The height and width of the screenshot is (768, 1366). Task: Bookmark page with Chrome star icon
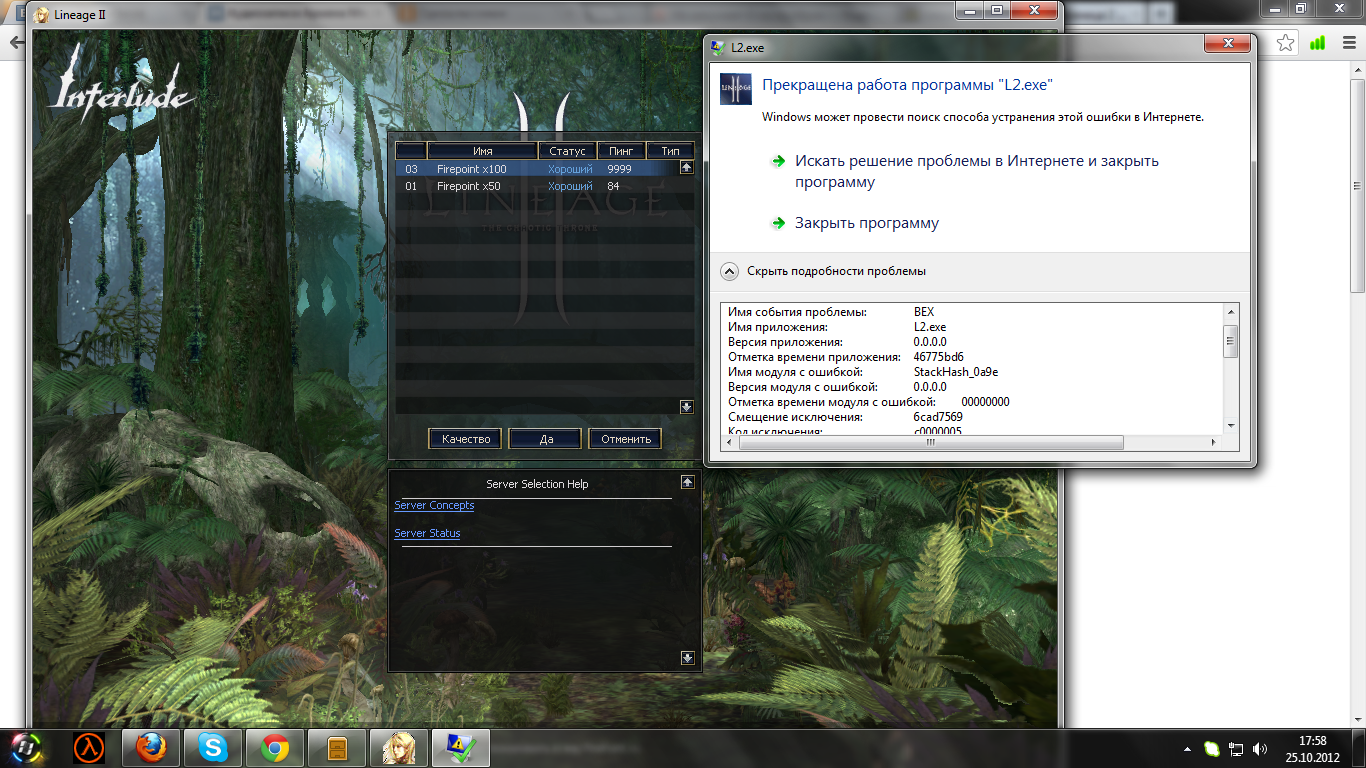pos(1286,43)
